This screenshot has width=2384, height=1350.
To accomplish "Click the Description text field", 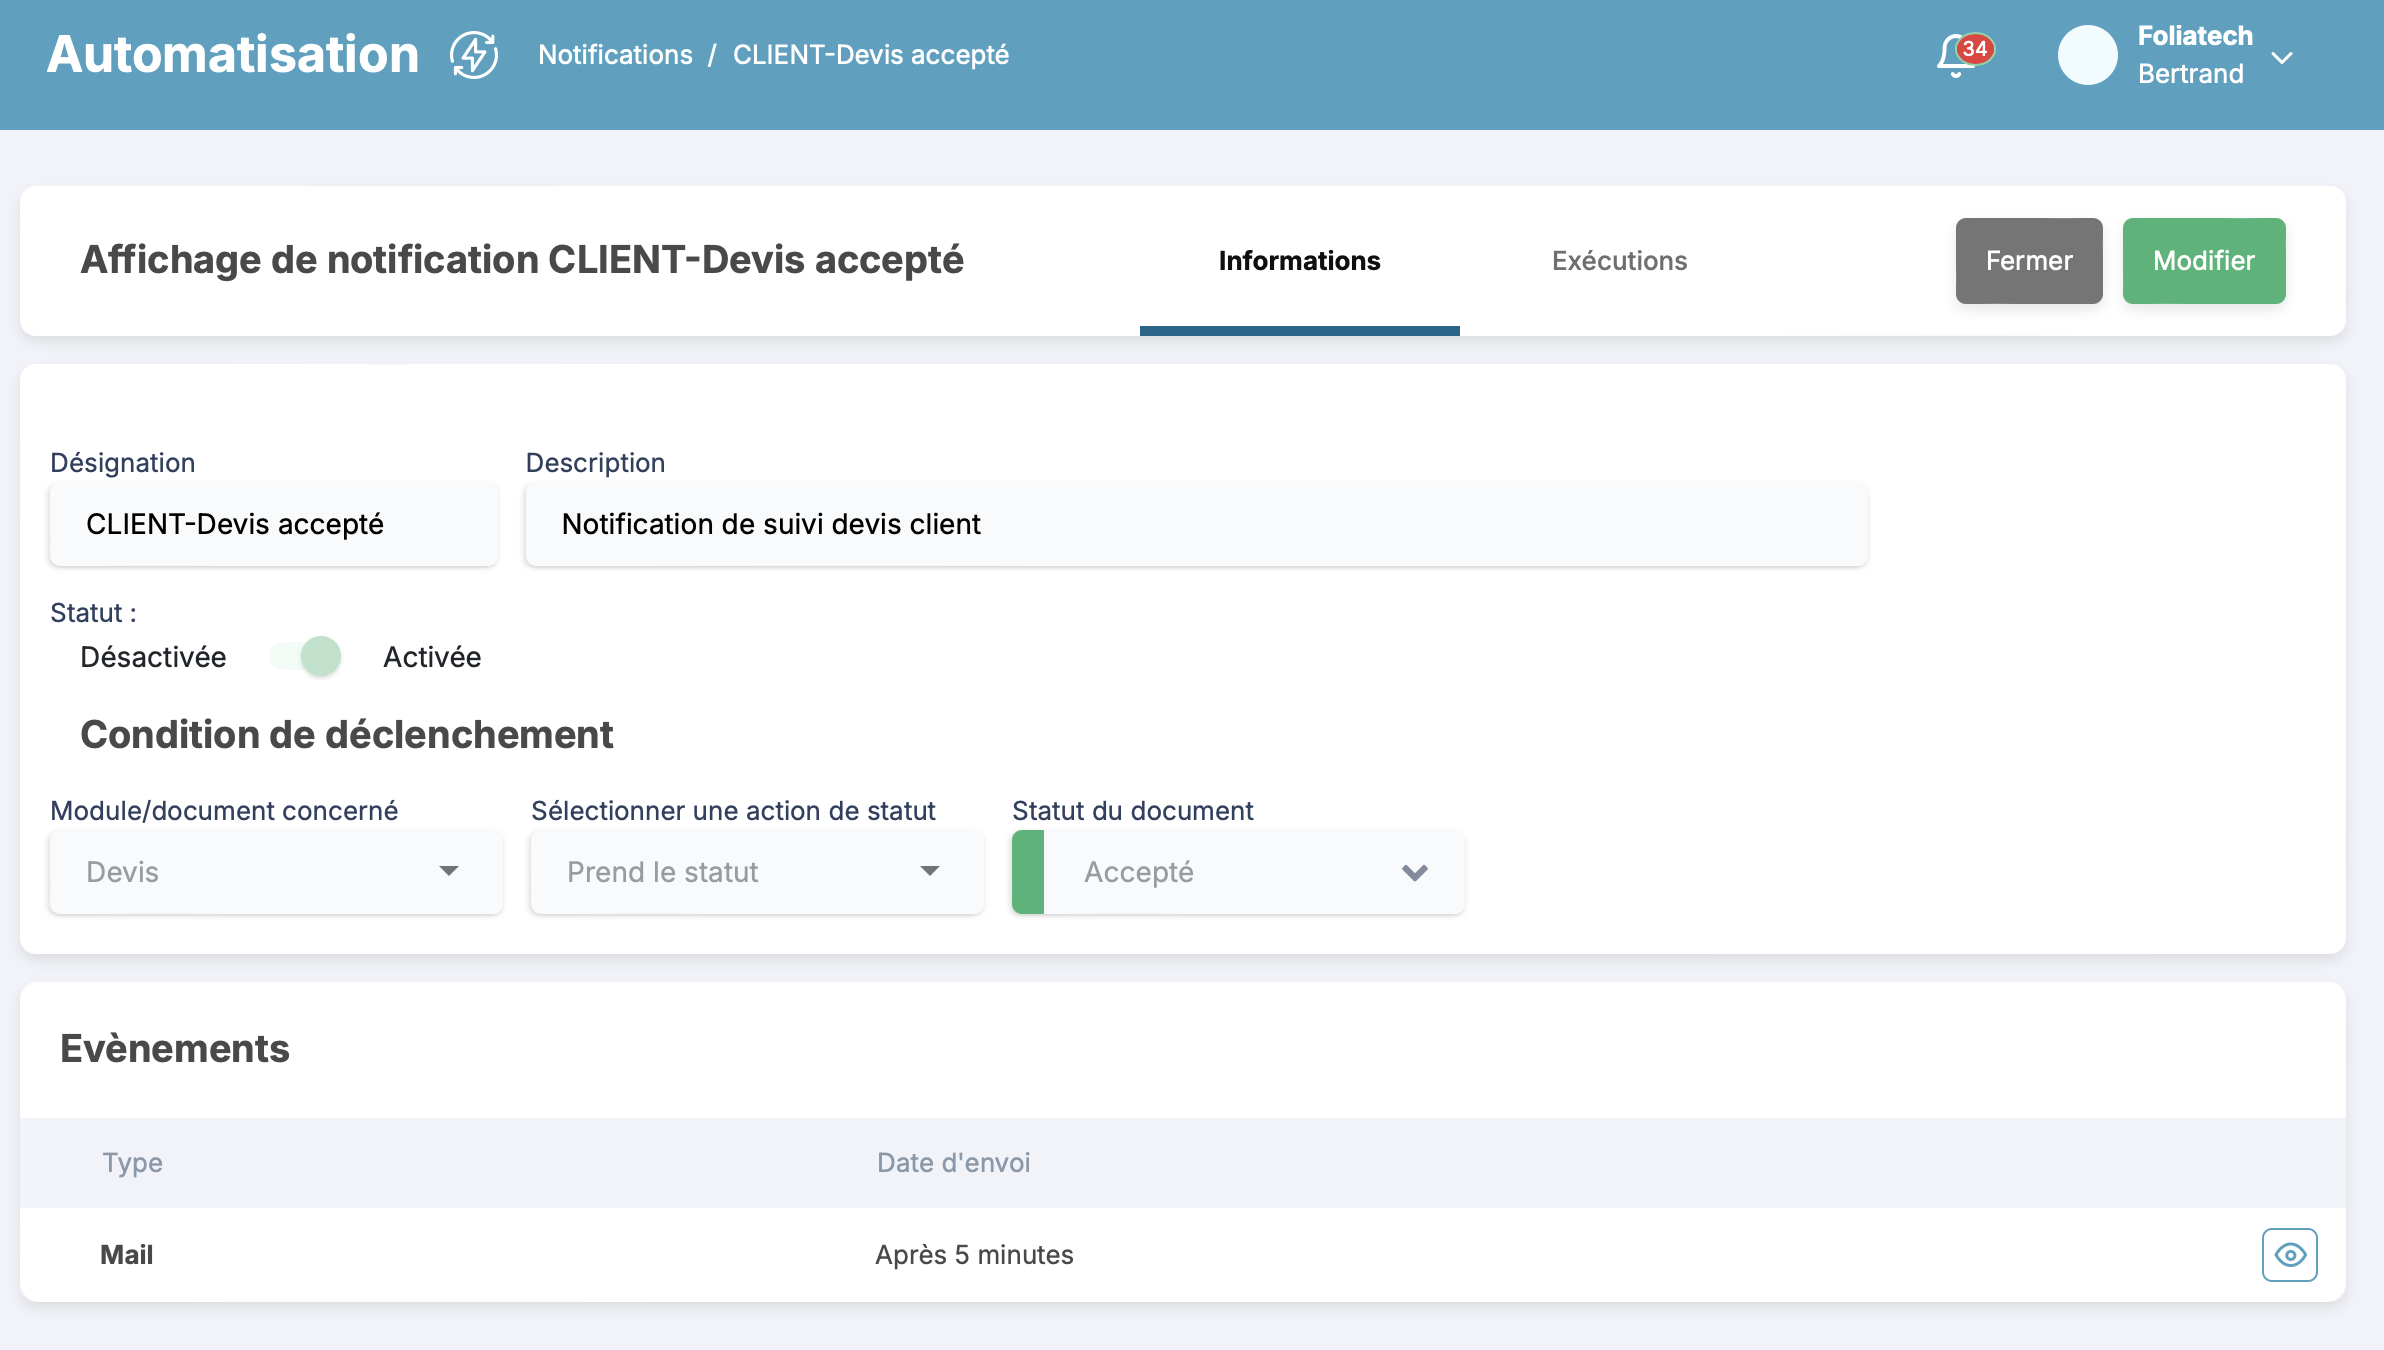I will (x=1196, y=524).
